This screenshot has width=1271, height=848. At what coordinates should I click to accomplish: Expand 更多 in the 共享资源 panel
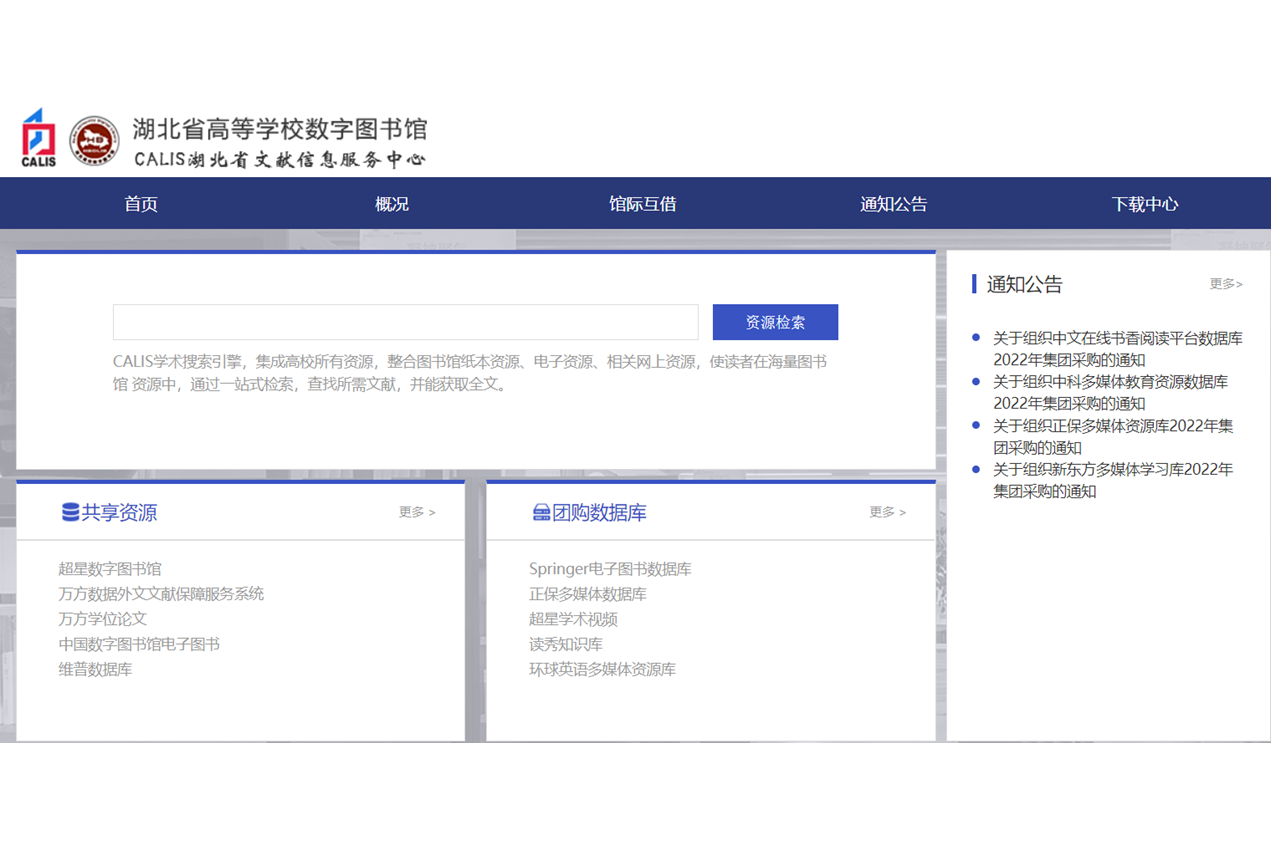417,512
